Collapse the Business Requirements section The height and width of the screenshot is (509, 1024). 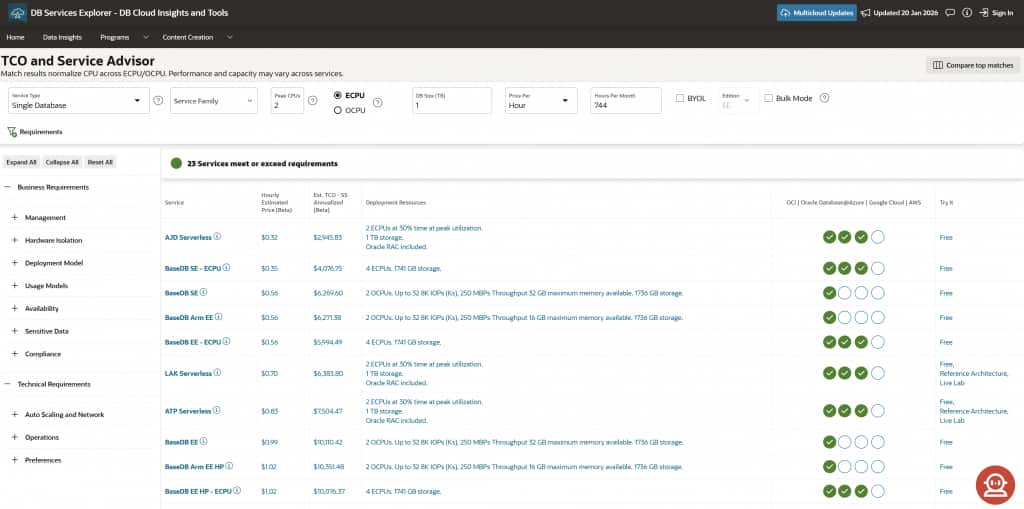(7, 187)
